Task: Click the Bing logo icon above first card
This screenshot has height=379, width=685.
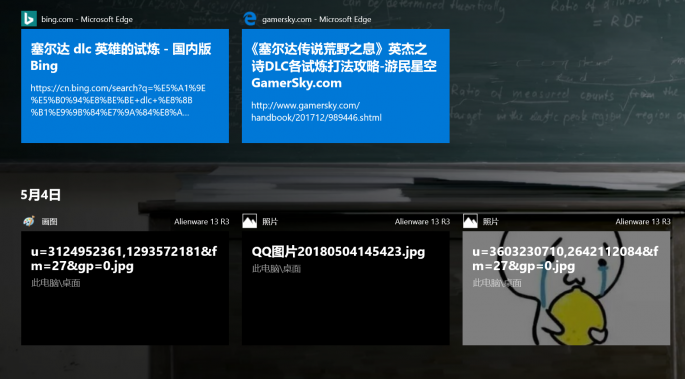Action: 29,19
